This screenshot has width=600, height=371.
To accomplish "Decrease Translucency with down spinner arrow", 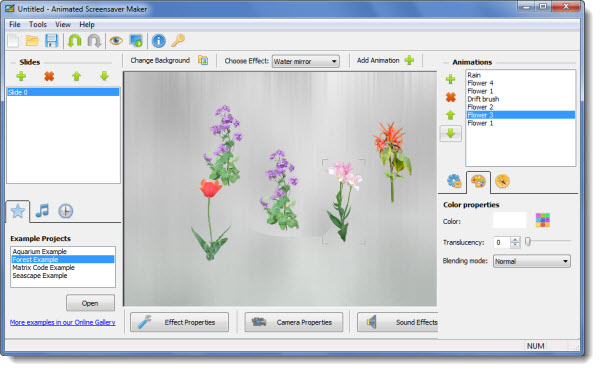I will 515,245.
